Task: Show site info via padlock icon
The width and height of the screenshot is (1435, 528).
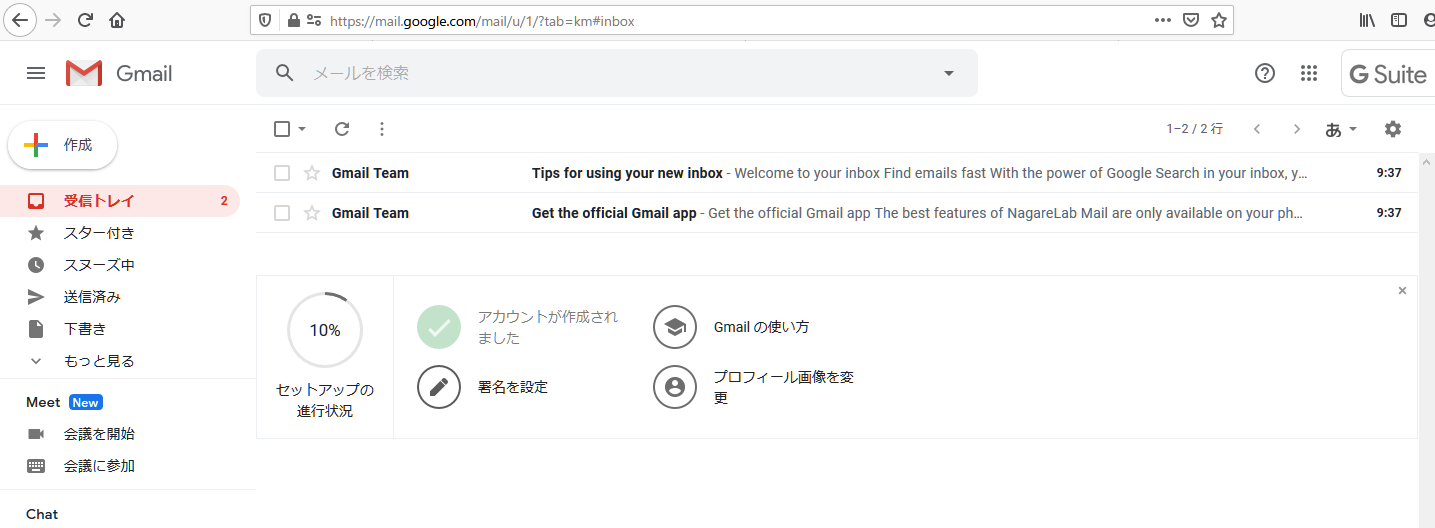Action: click(293, 20)
